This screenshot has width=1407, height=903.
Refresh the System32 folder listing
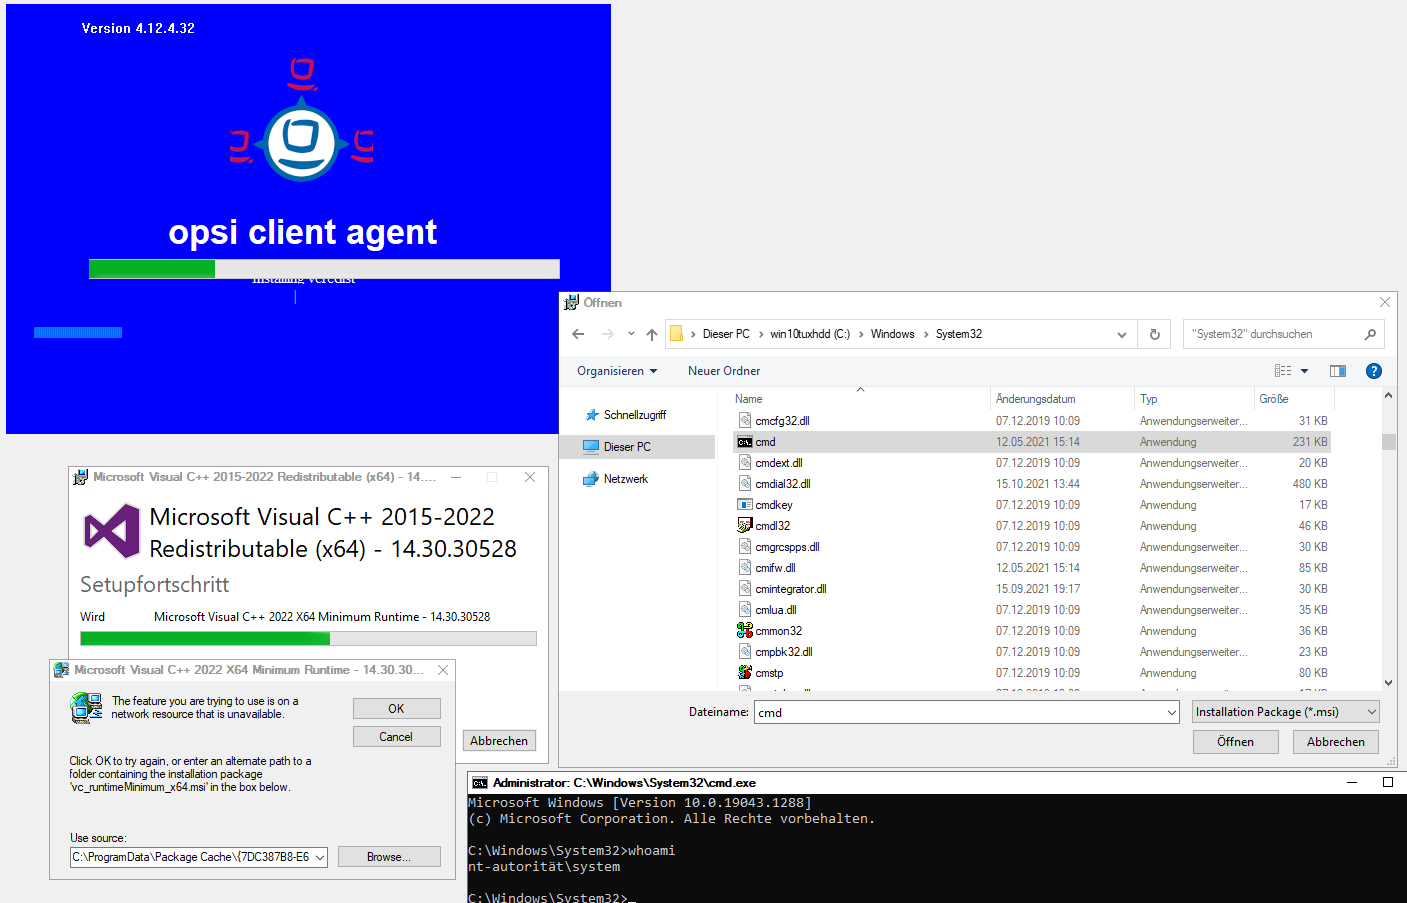(1155, 334)
